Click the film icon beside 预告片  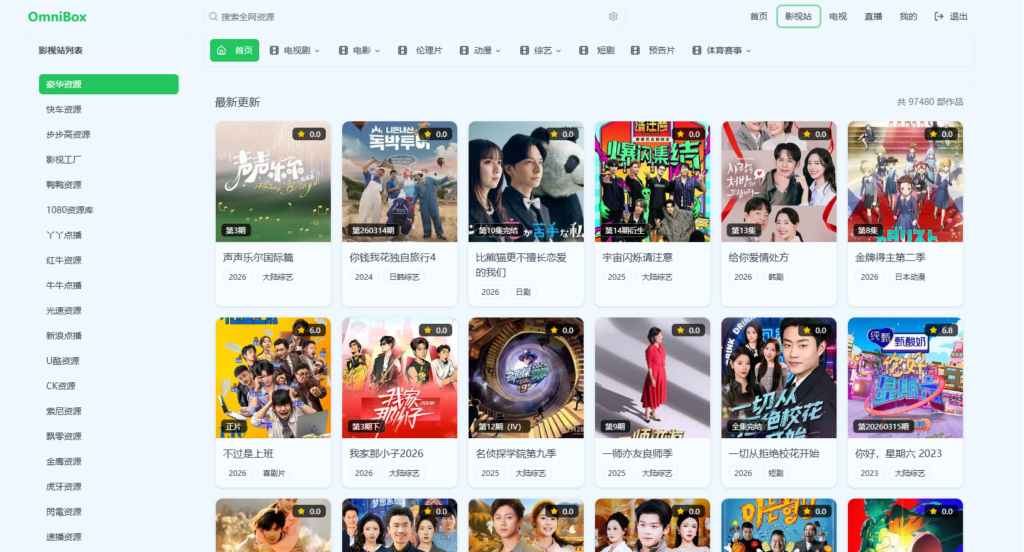pos(635,50)
